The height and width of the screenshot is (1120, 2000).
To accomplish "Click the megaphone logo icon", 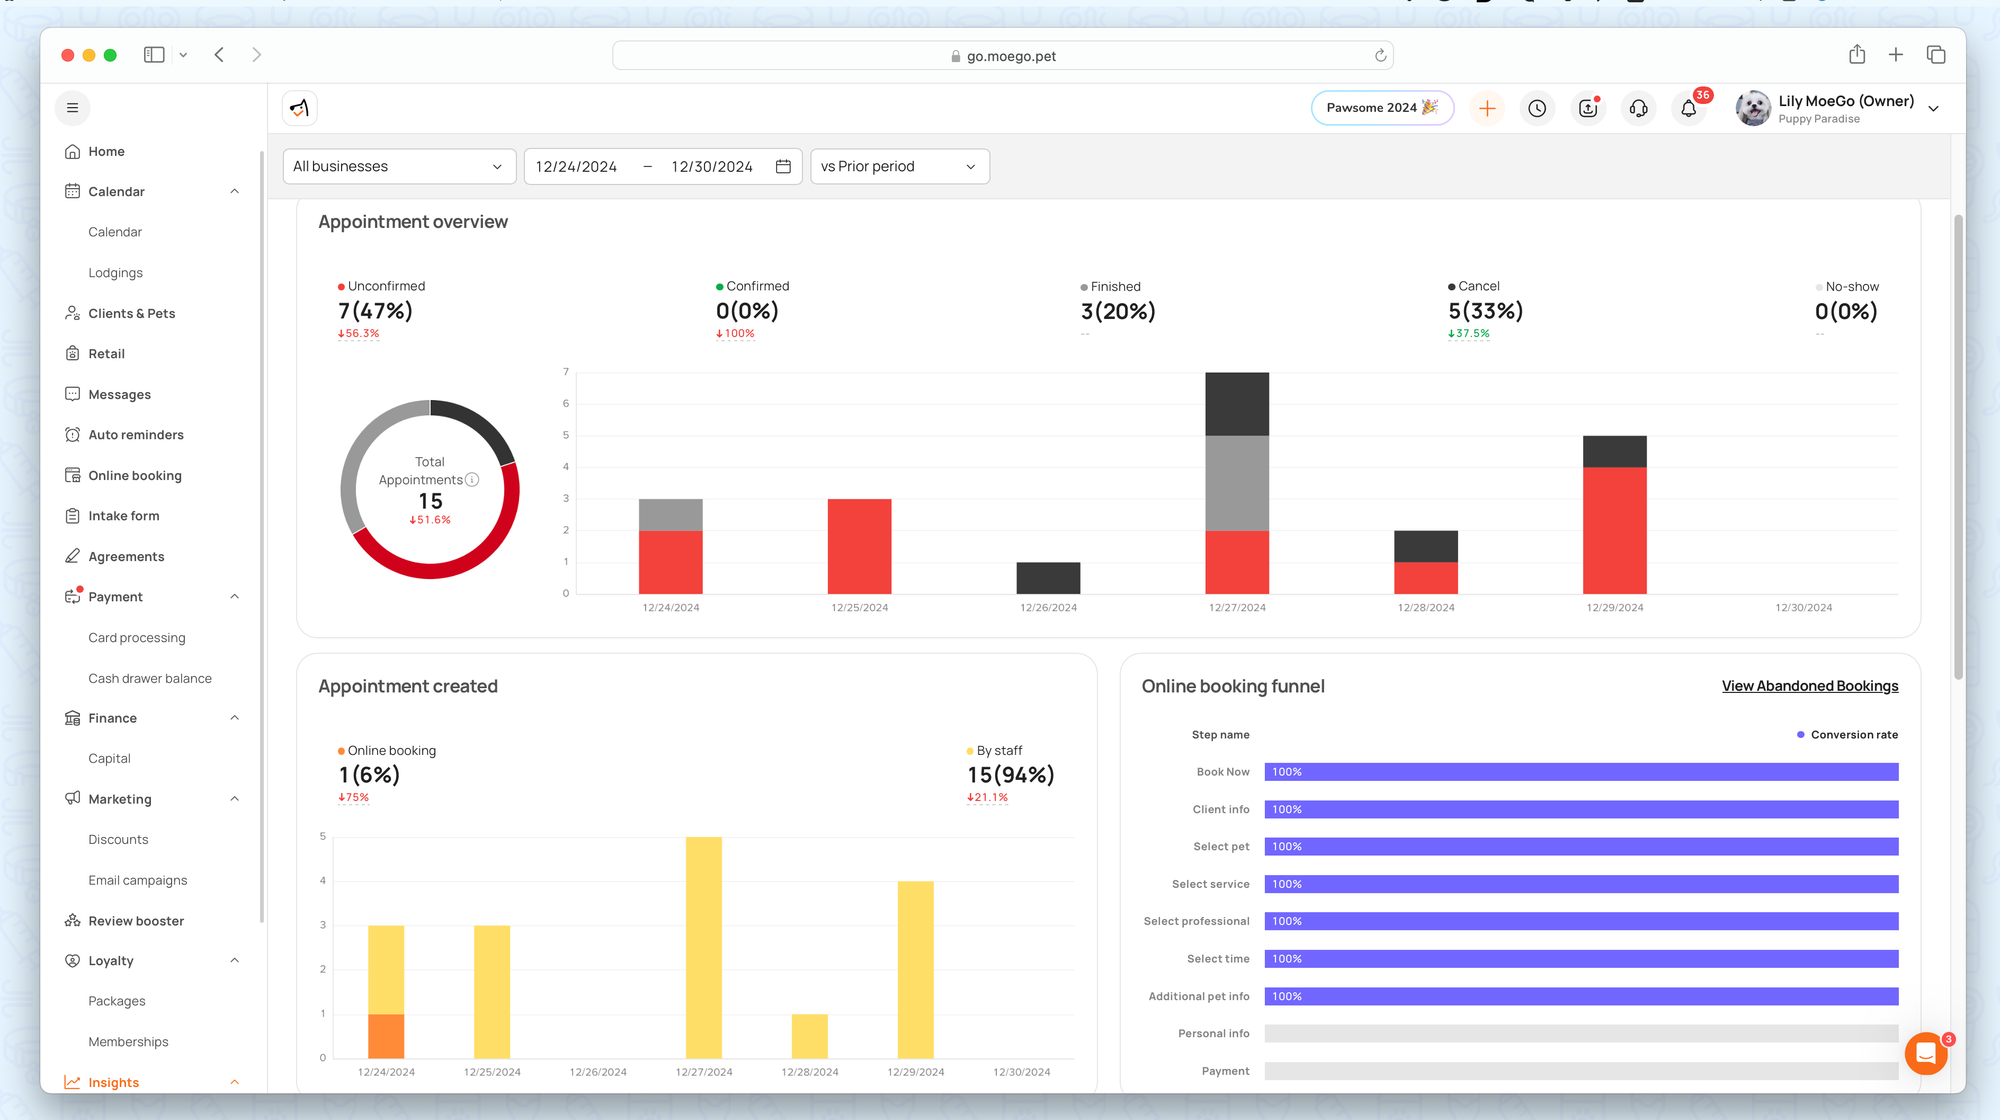I will point(299,108).
